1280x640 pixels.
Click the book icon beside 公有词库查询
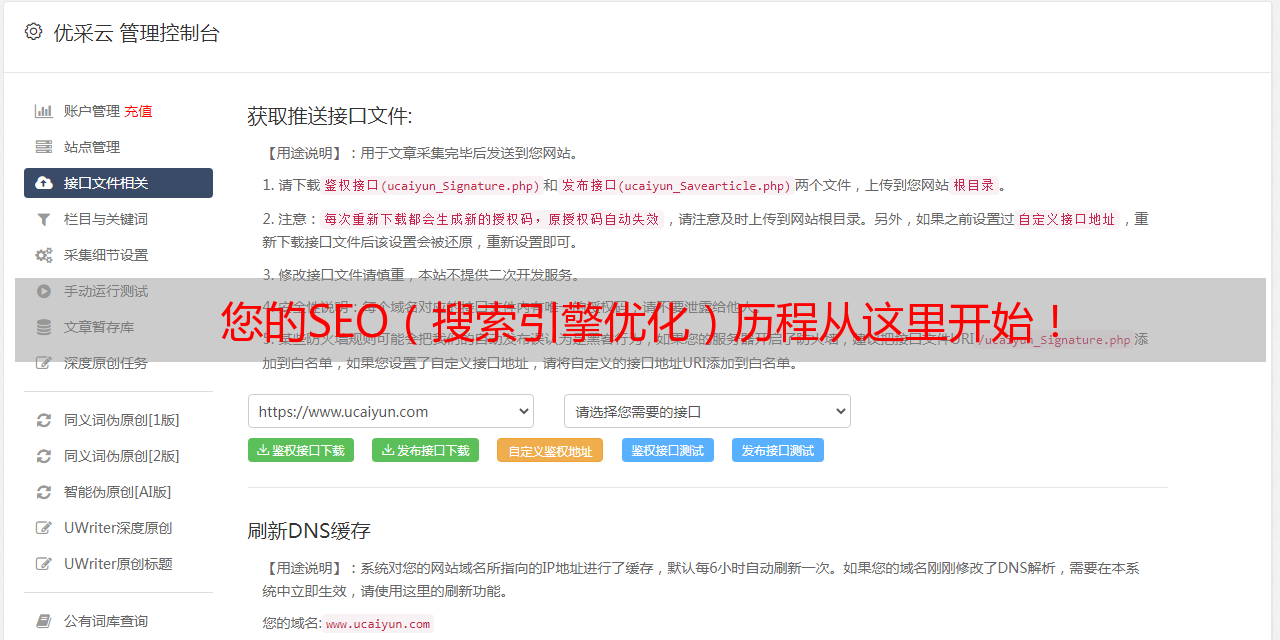click(x=44, y=621)
